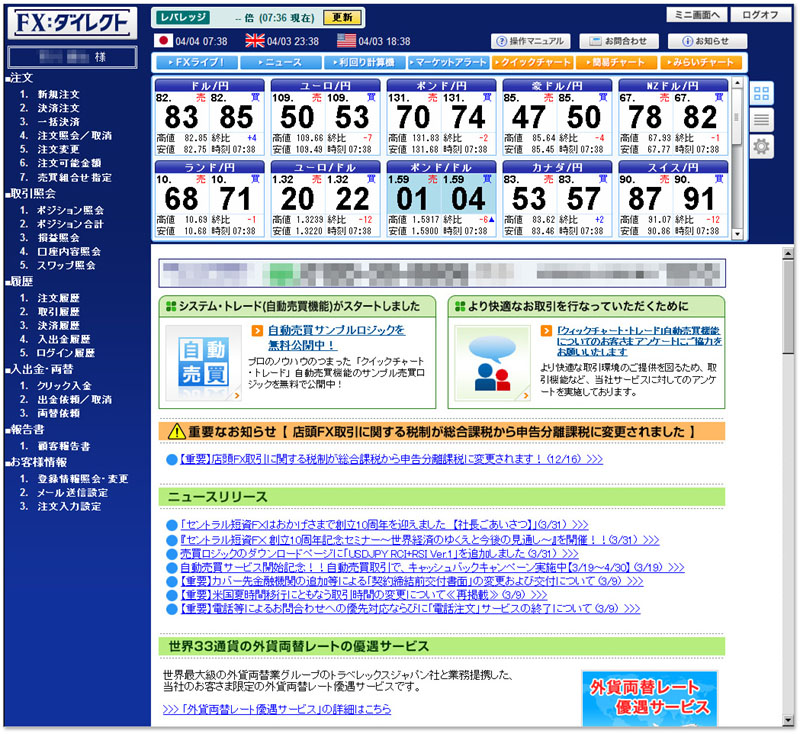Click main content scrollbar thumb
The image size is (800, 734).
click(788, 307)
